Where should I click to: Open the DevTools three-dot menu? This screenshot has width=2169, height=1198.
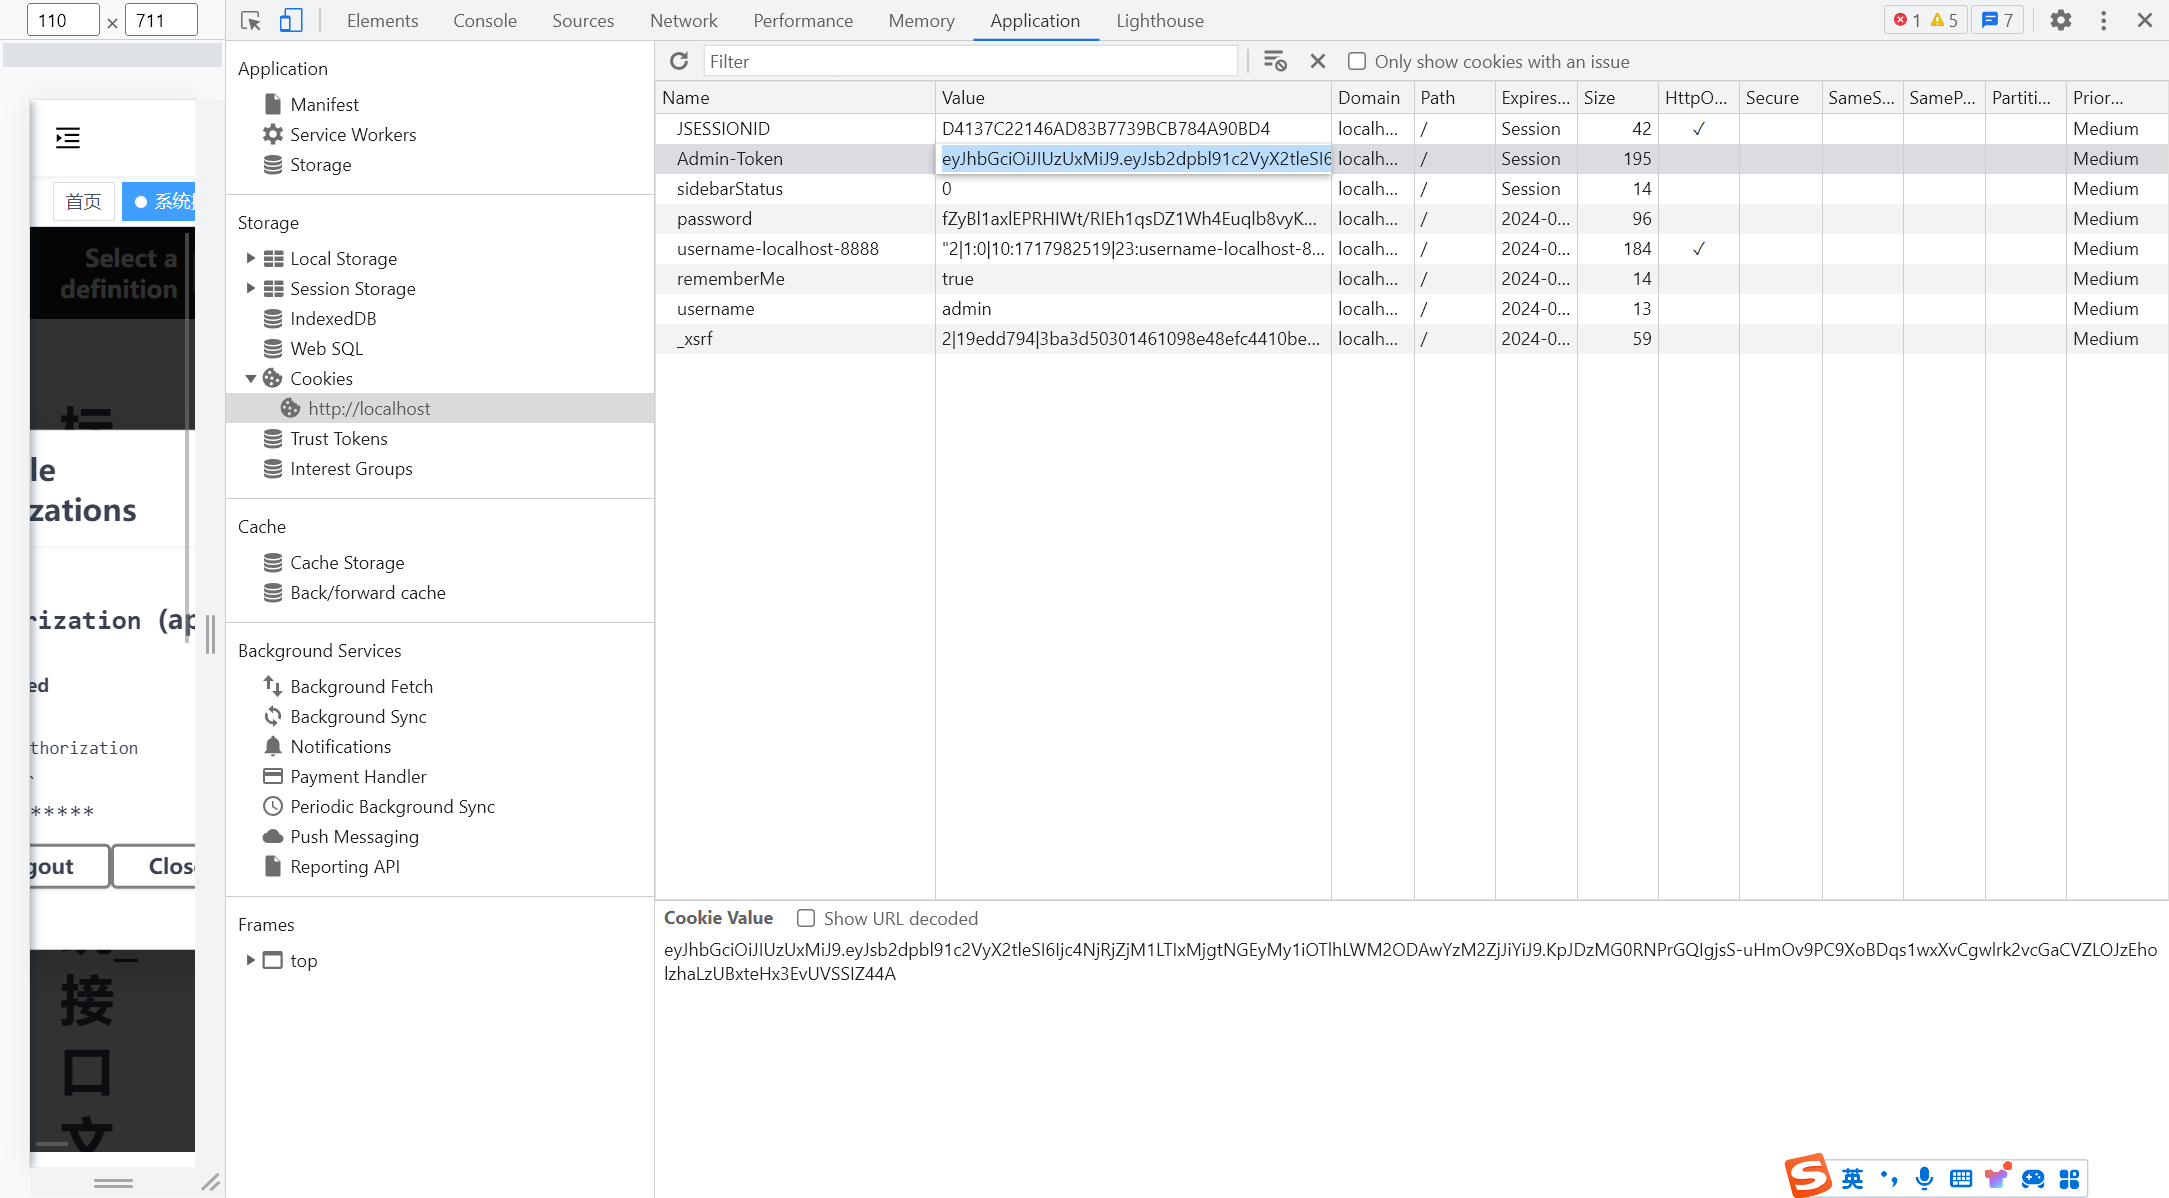point(2103,20)
